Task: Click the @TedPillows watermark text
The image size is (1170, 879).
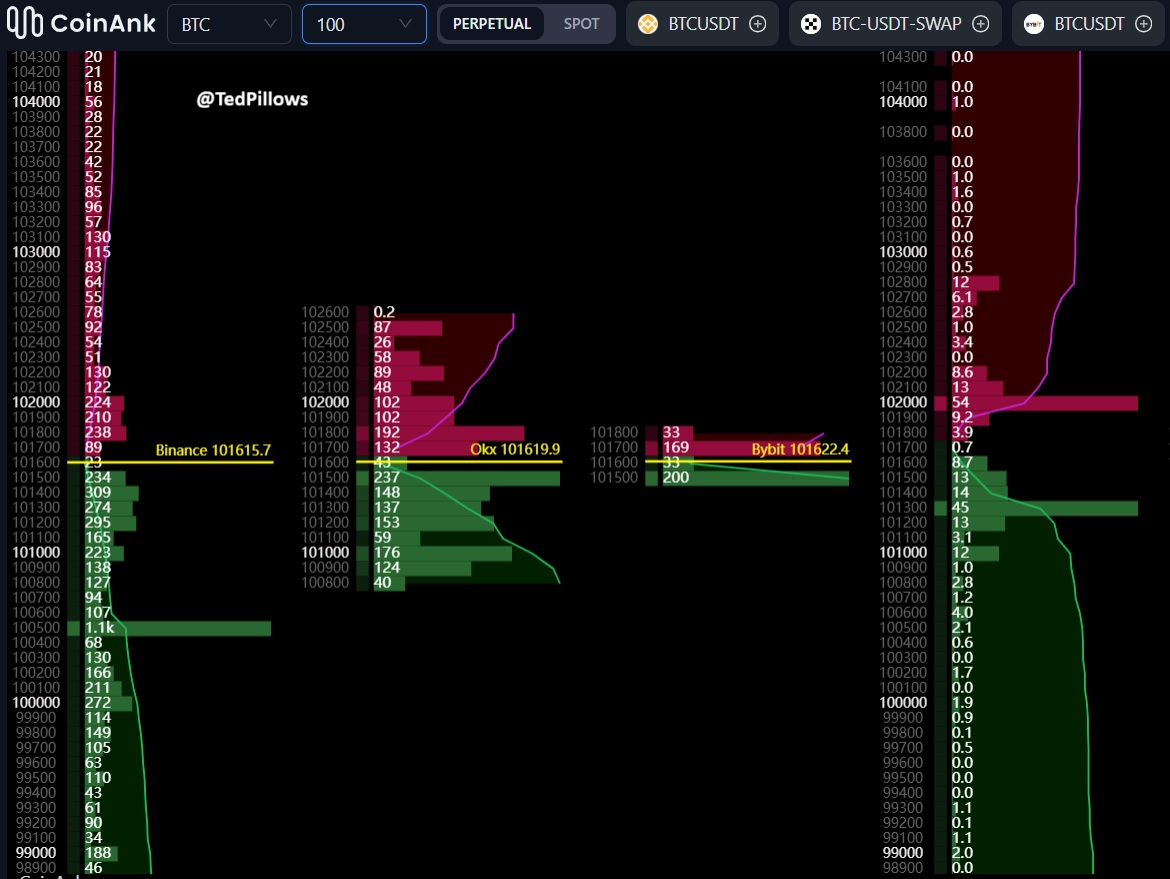Action: tap(252, 99)
